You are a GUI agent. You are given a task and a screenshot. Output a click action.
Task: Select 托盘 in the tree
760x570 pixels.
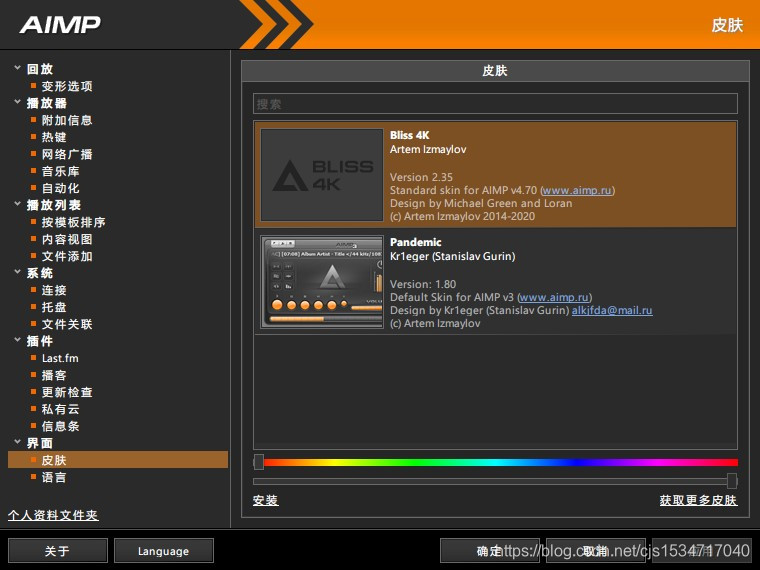click(x=54, y=307)
